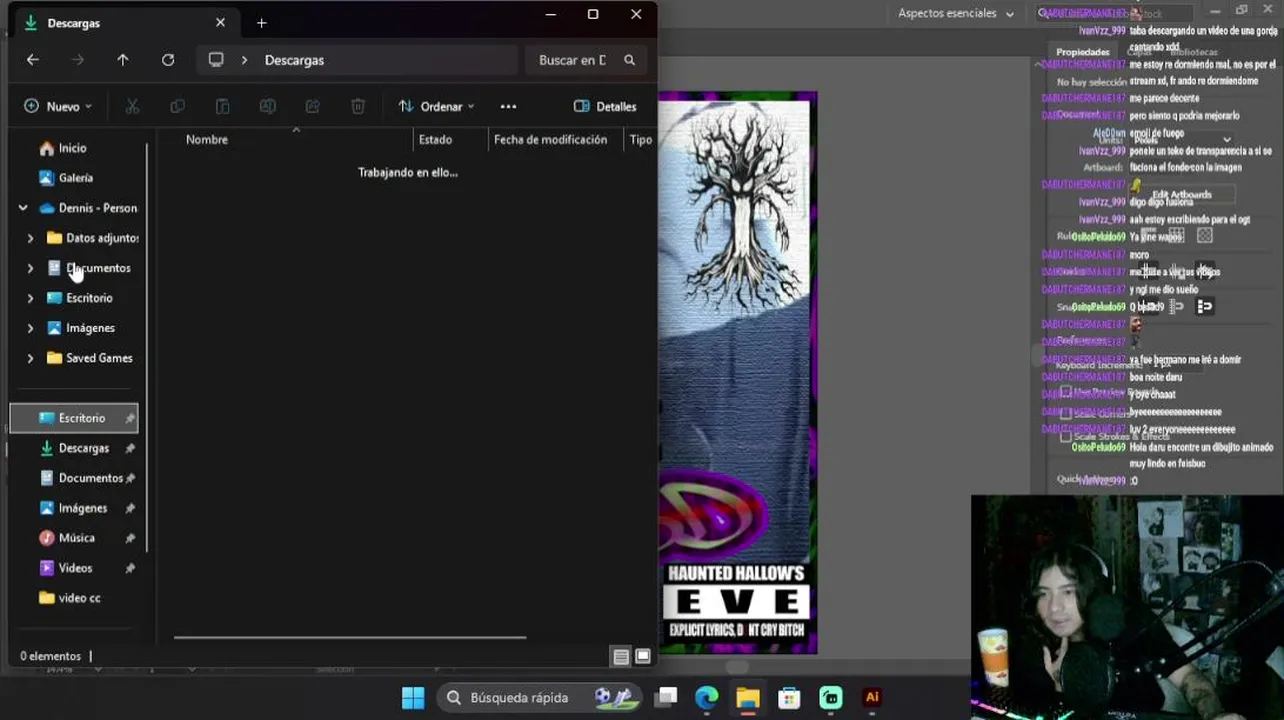Open Inicio in the navigation pane
1284x720 pixels.
click(x=72, y=148)
